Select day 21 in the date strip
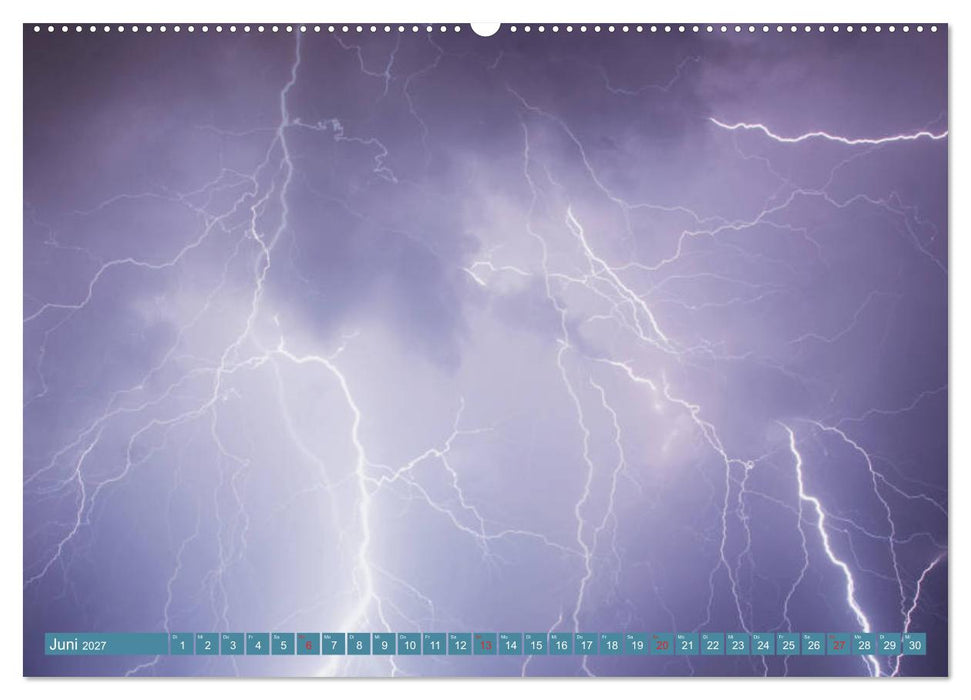The width and height of the screenshot is (971, 700). pos(687,644)
